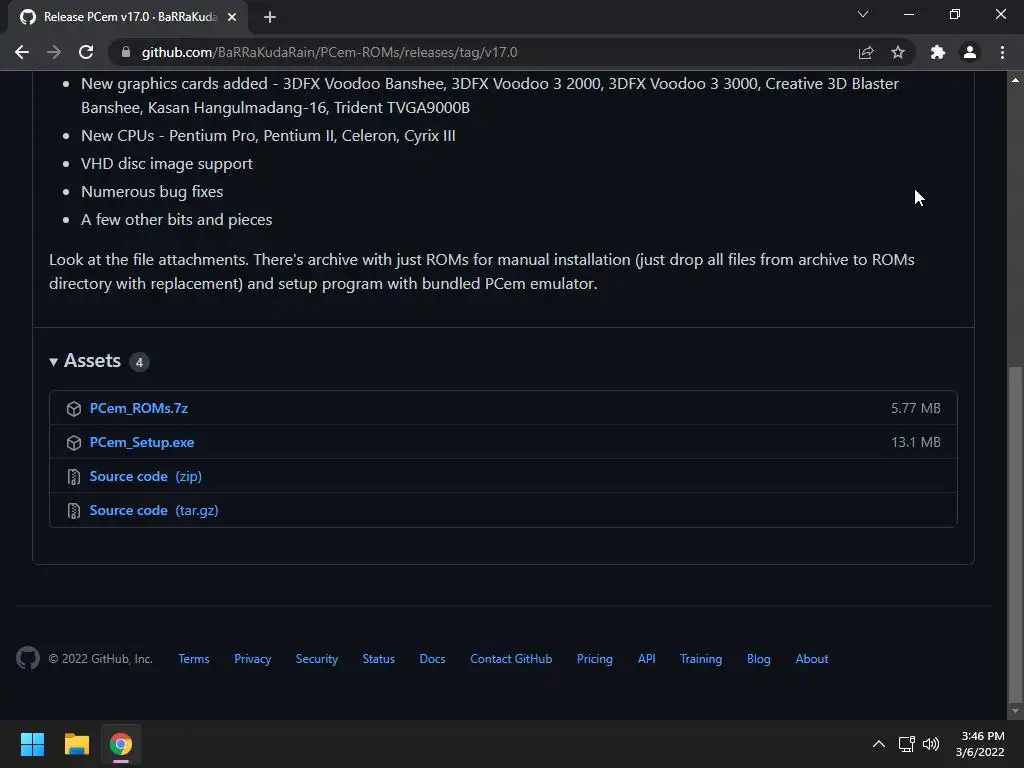Click the 'VHD disc image support' bullet
The height and width of the screenshot is (768, 1024).
point(167,163)
